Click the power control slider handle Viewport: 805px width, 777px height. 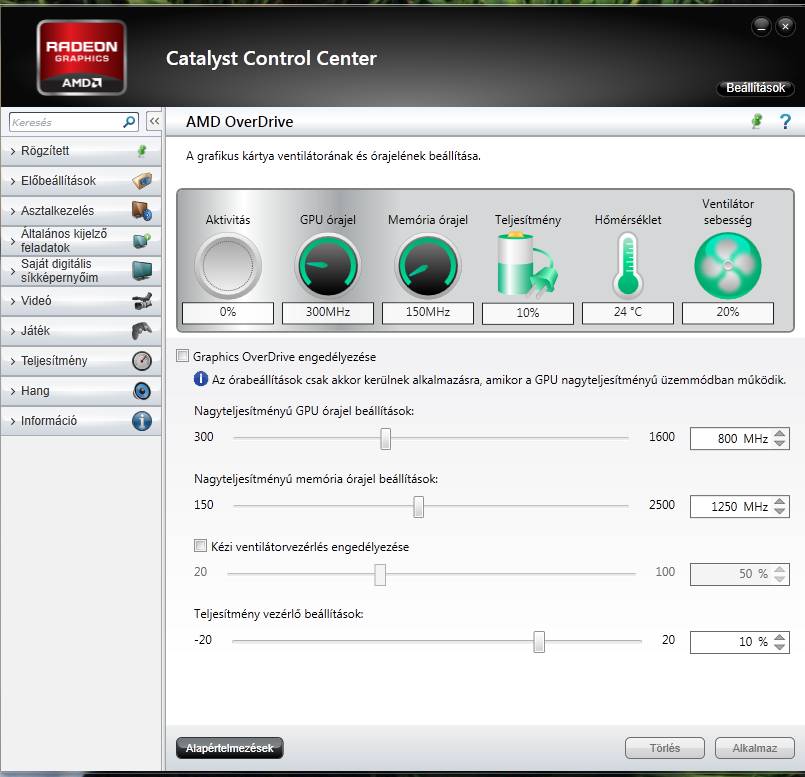pyautogui.click(x=539, y=642)
